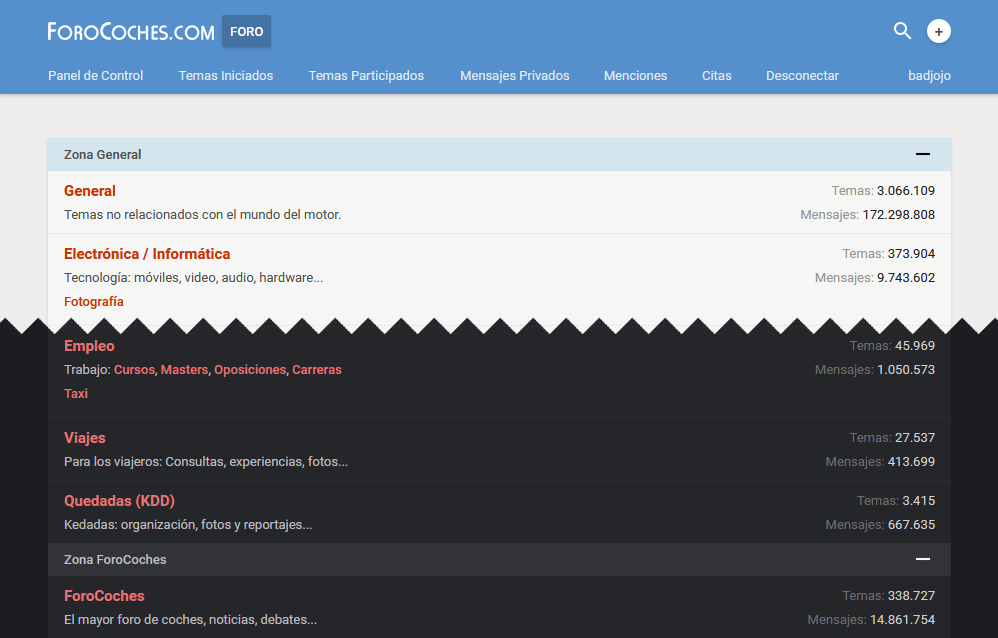Enter the Quedadas (KDD) forum
Screen dimensions: 998x638
click(x=119, y=500)
